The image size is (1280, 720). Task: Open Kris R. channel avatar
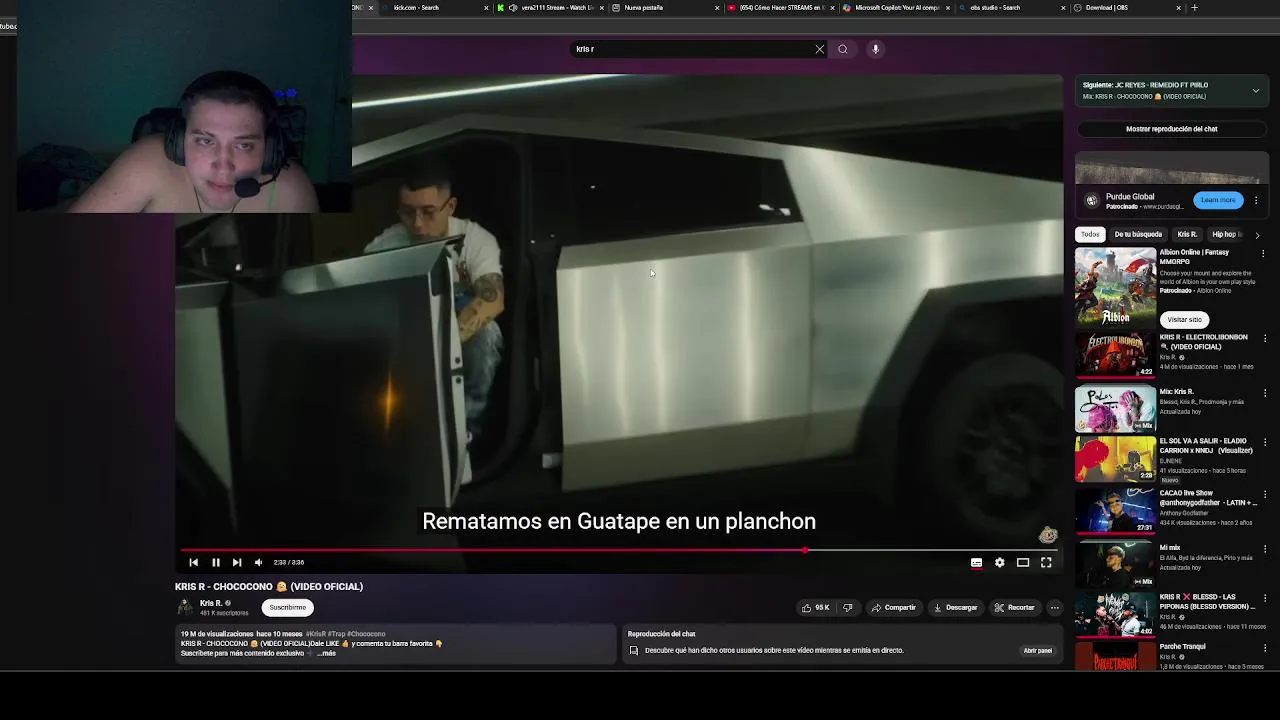pos(184,607)
